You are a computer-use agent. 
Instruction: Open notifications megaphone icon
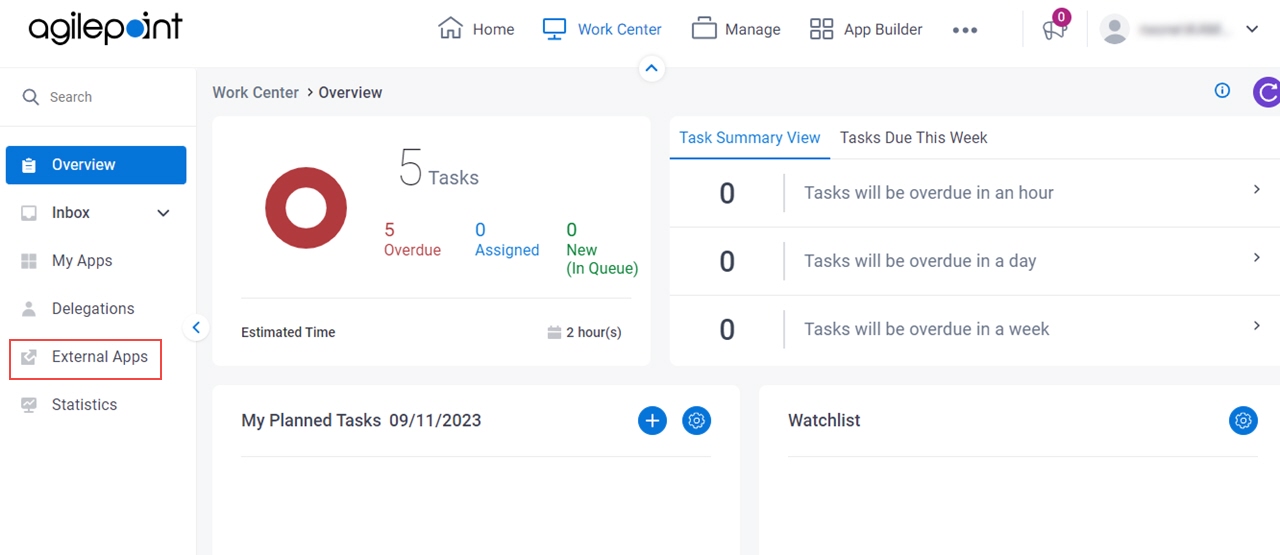(x=1054, y=28)
